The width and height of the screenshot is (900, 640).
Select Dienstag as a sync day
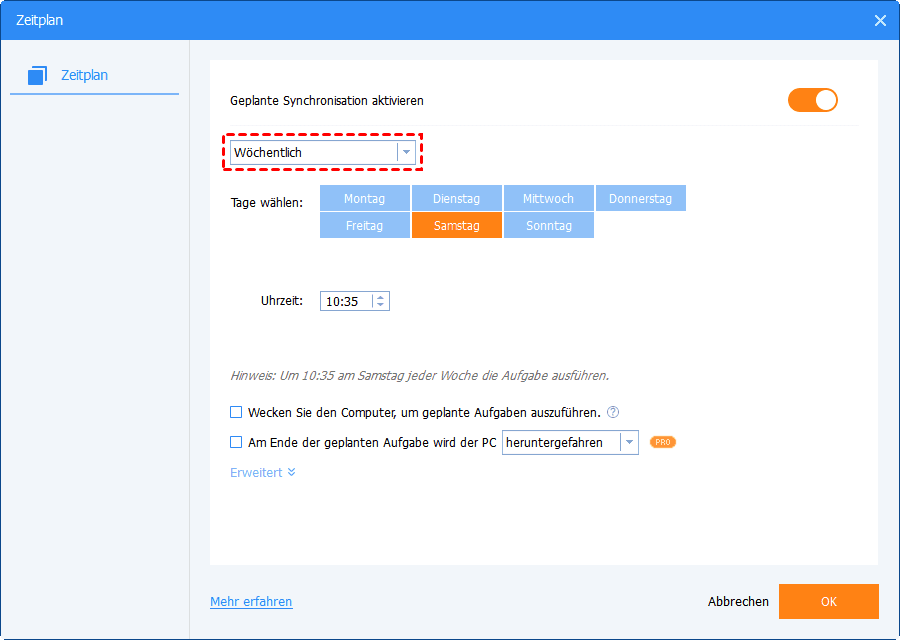(x=456, y=199)
